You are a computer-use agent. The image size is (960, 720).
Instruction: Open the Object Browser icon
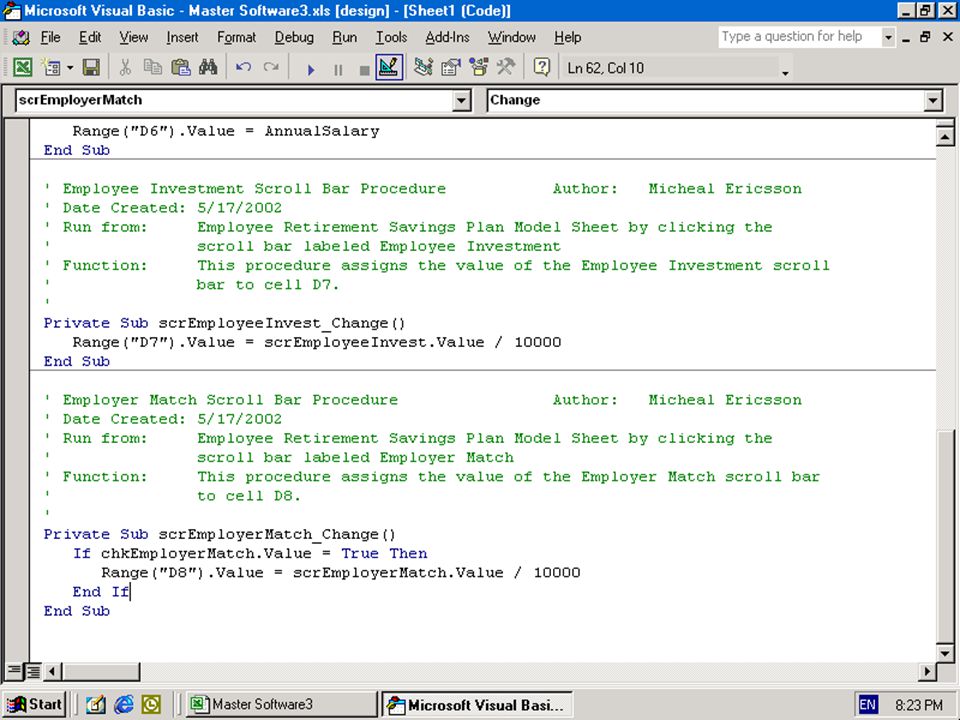coord(478,67)
